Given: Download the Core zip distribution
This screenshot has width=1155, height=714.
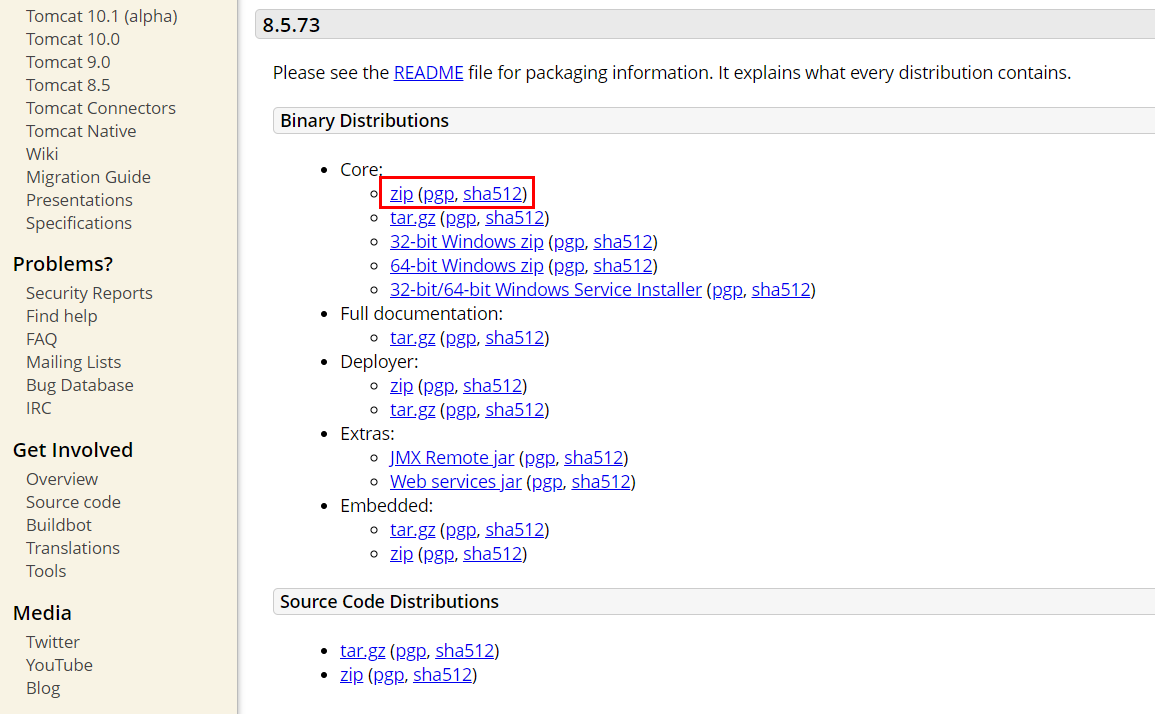Looking at the screenshot, I should pos(401,193).
